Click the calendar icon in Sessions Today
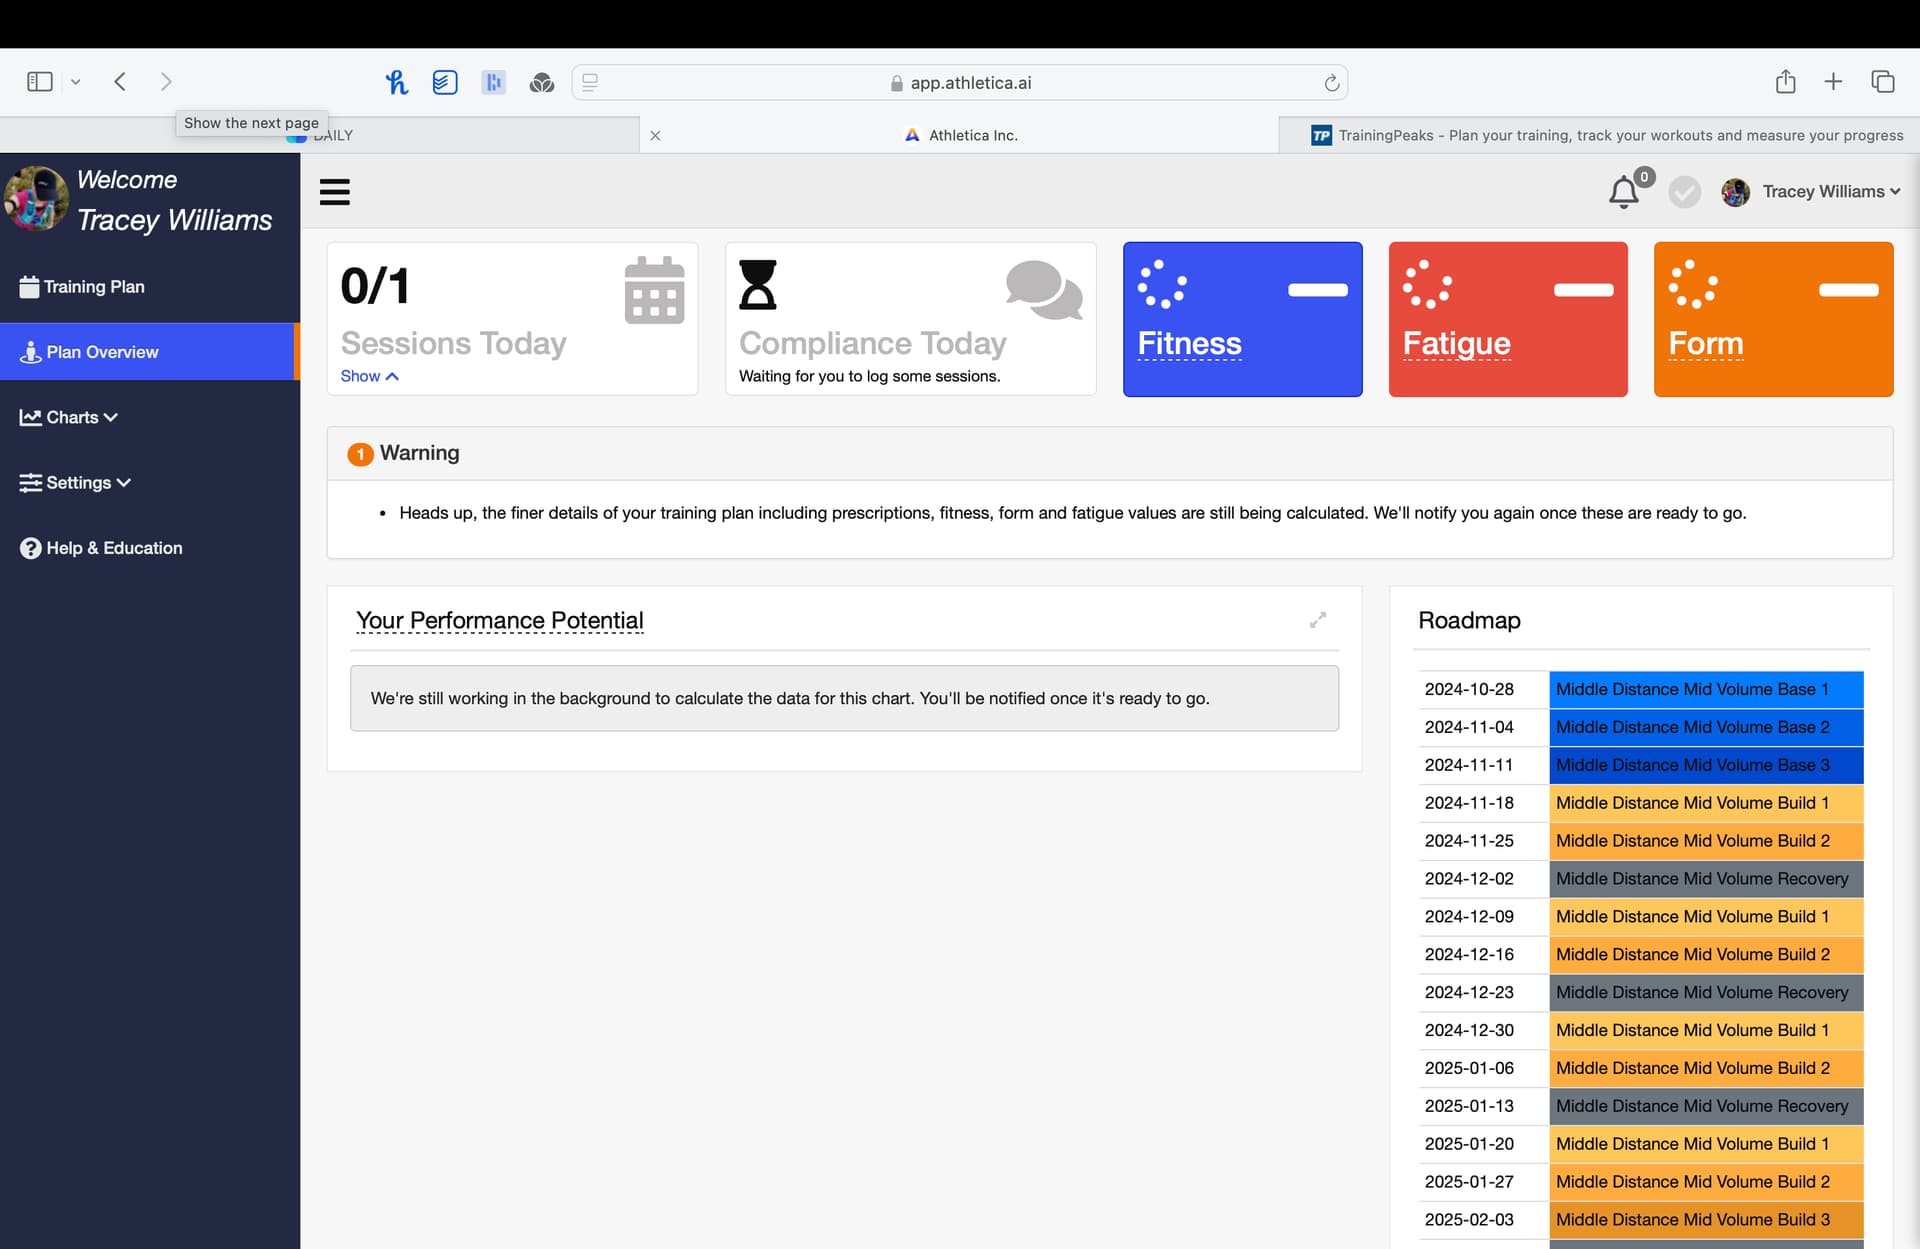Viewport: 1920px width, 1249px height. tap(654, 290)
